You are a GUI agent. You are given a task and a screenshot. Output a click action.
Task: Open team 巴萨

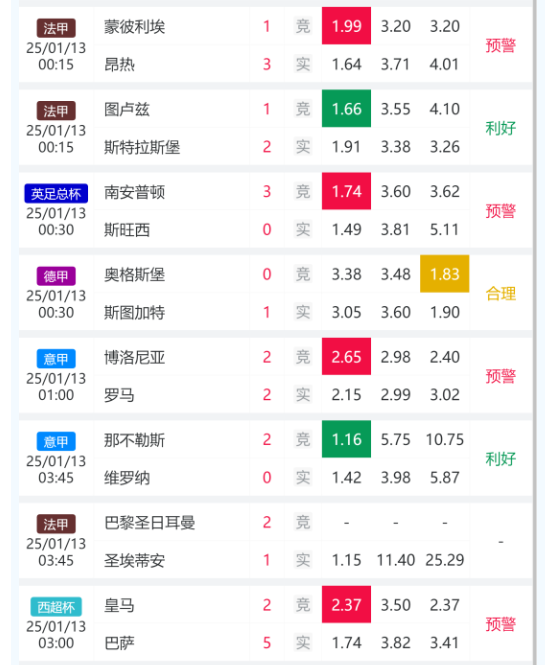[119, 643]
